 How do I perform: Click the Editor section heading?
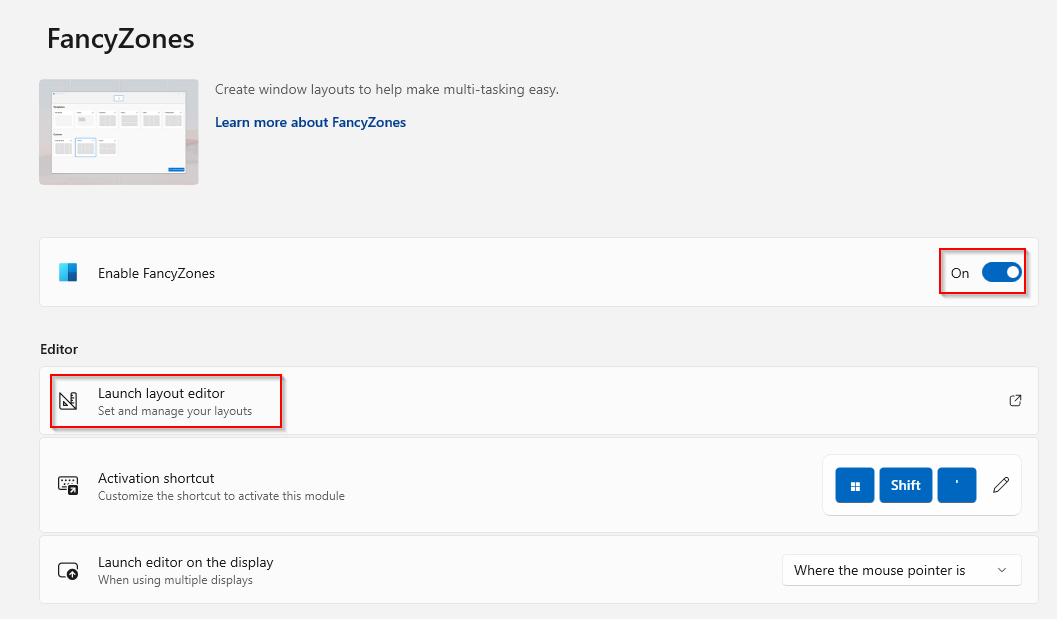59,349
